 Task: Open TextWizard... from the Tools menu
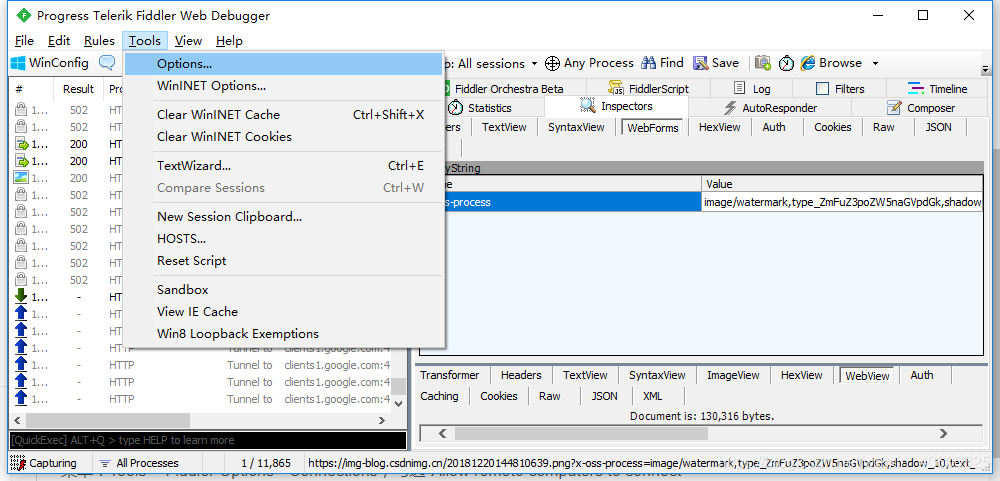pos(284,166)
